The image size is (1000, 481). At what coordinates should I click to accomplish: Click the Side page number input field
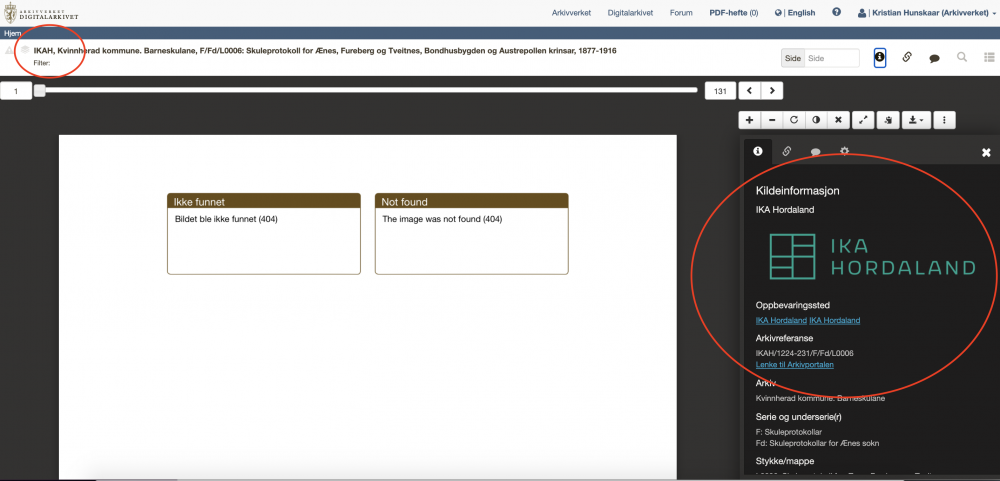pos(831,58)
